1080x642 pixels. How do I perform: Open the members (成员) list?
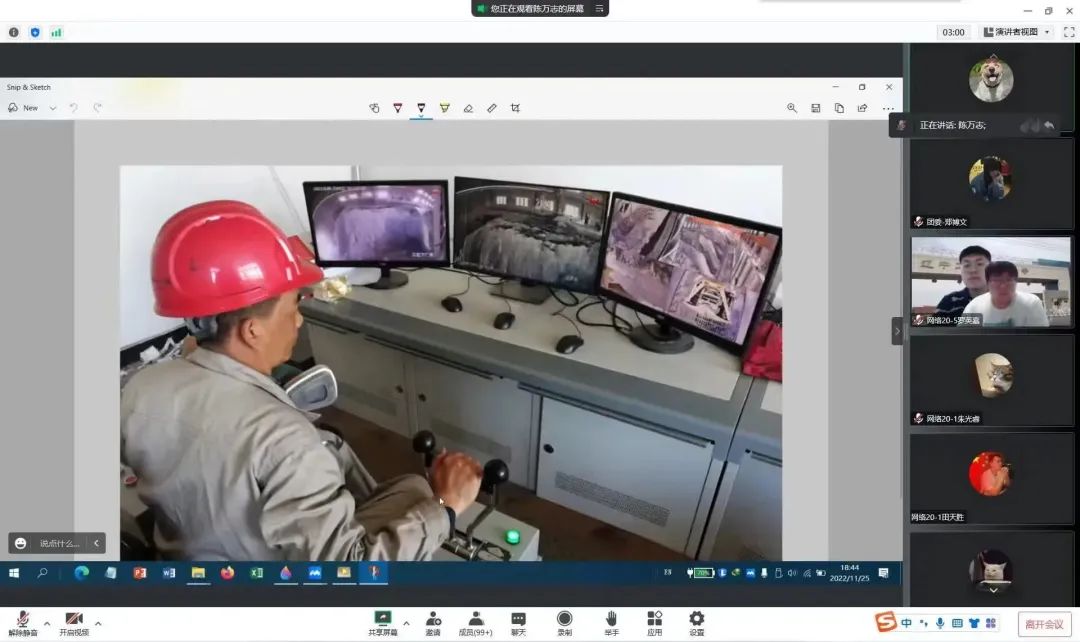coord(476,621)
